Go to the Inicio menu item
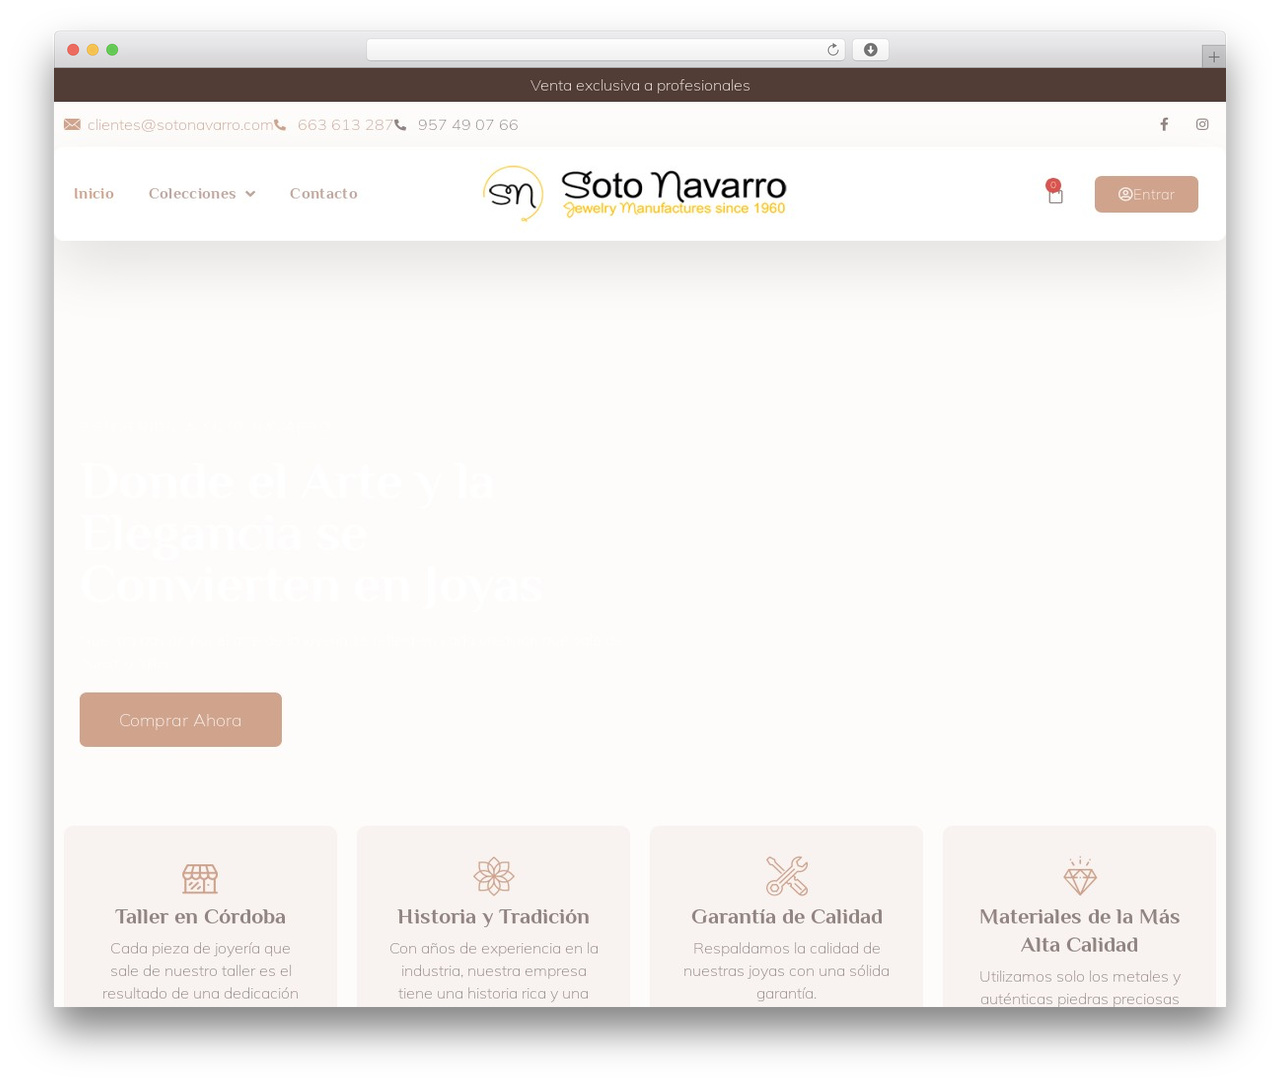Viewport: 1280px width, 1084px height. (x=94, y=194)
